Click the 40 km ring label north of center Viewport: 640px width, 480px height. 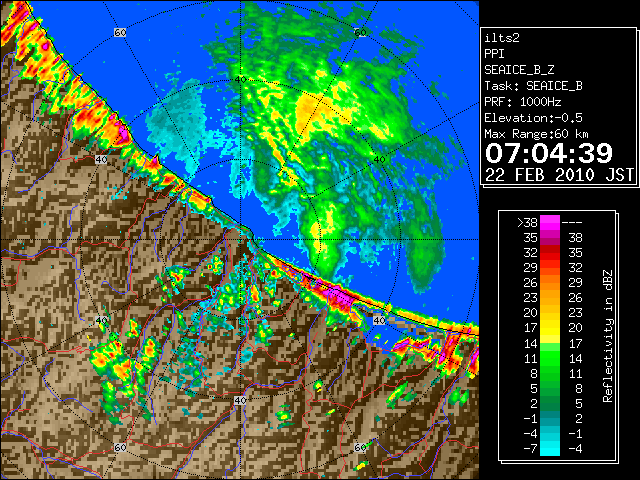tap(240, 79)
